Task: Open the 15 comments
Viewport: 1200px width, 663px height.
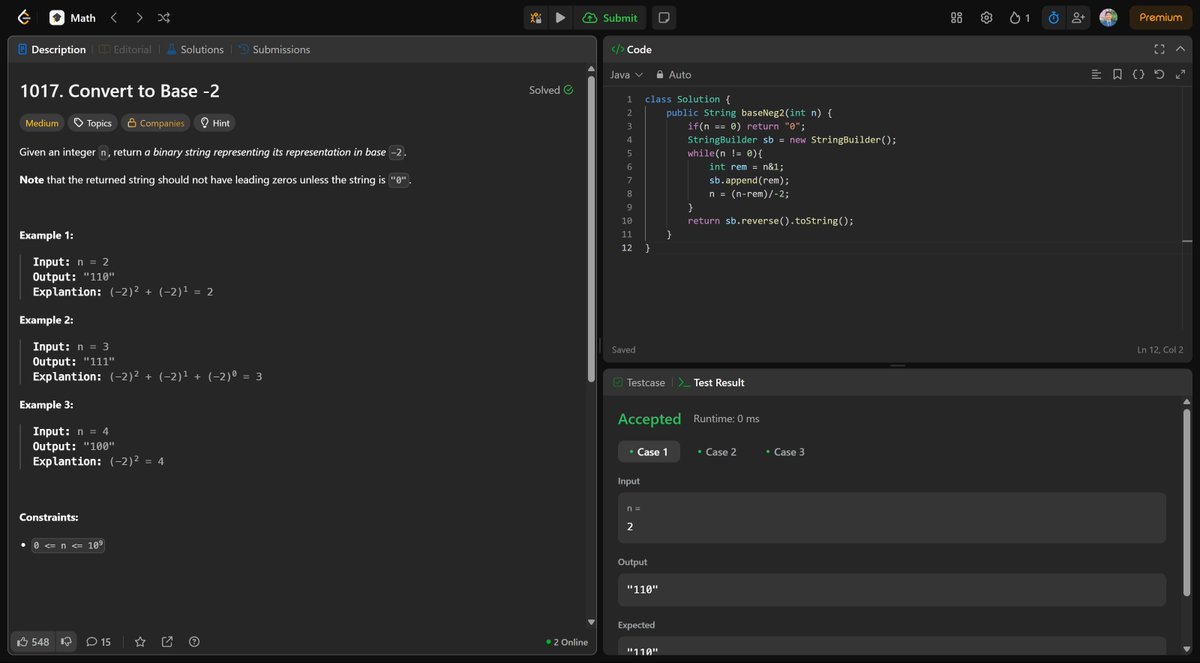Action: pos(98,641)
